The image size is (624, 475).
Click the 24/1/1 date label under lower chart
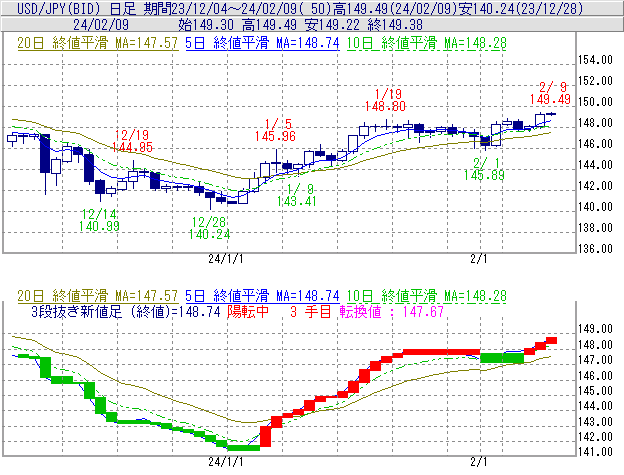(x=226, y=461)
